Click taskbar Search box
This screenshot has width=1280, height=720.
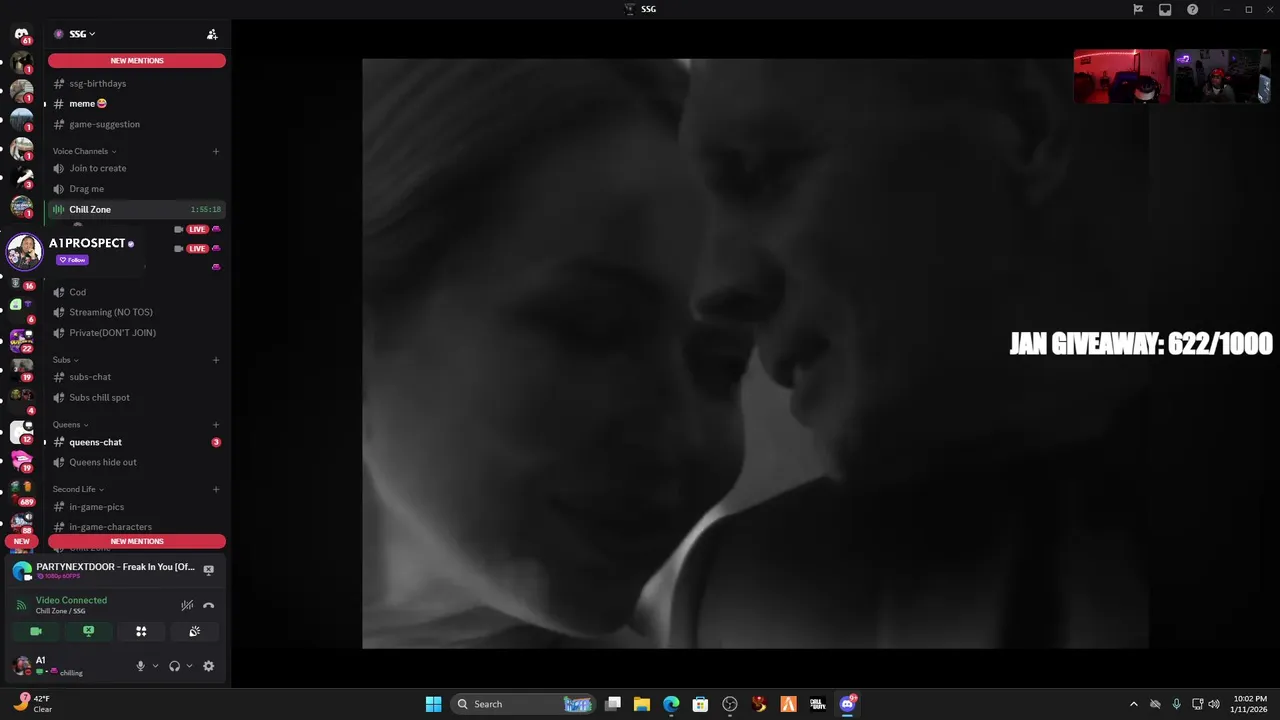pos(523,704)
